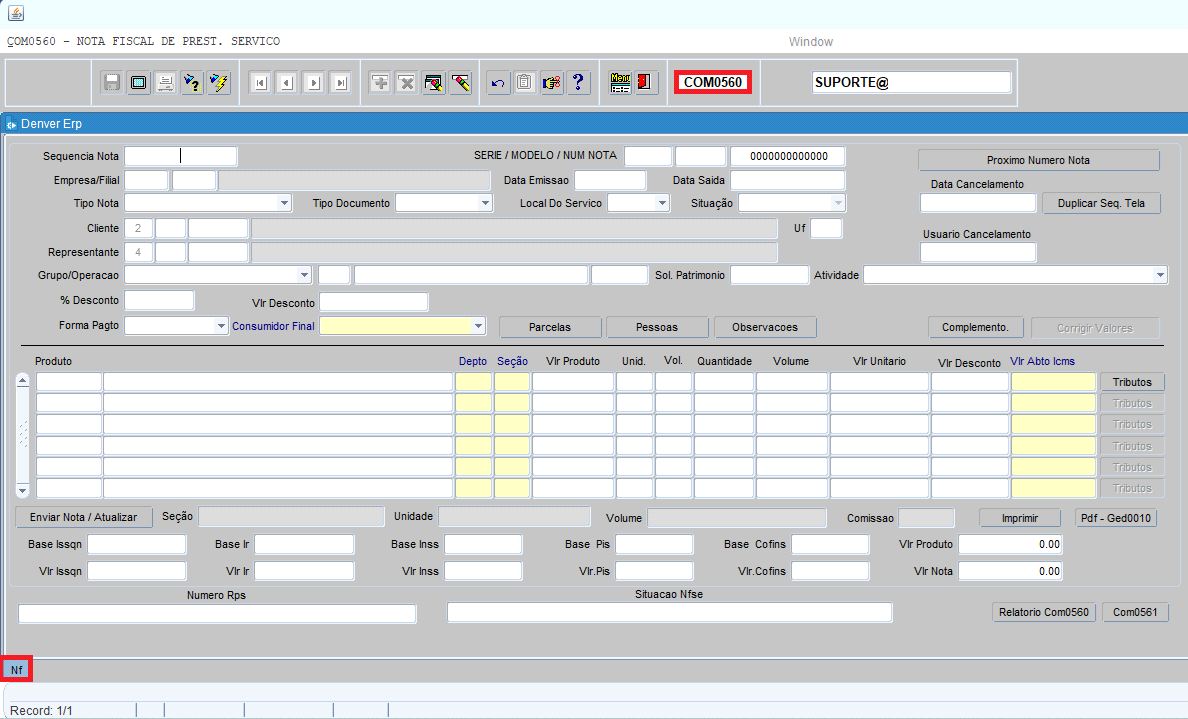Click the Delete Record X icon
The height and width of the screenshot is (719, 1188).
click(x=407, y=82)
